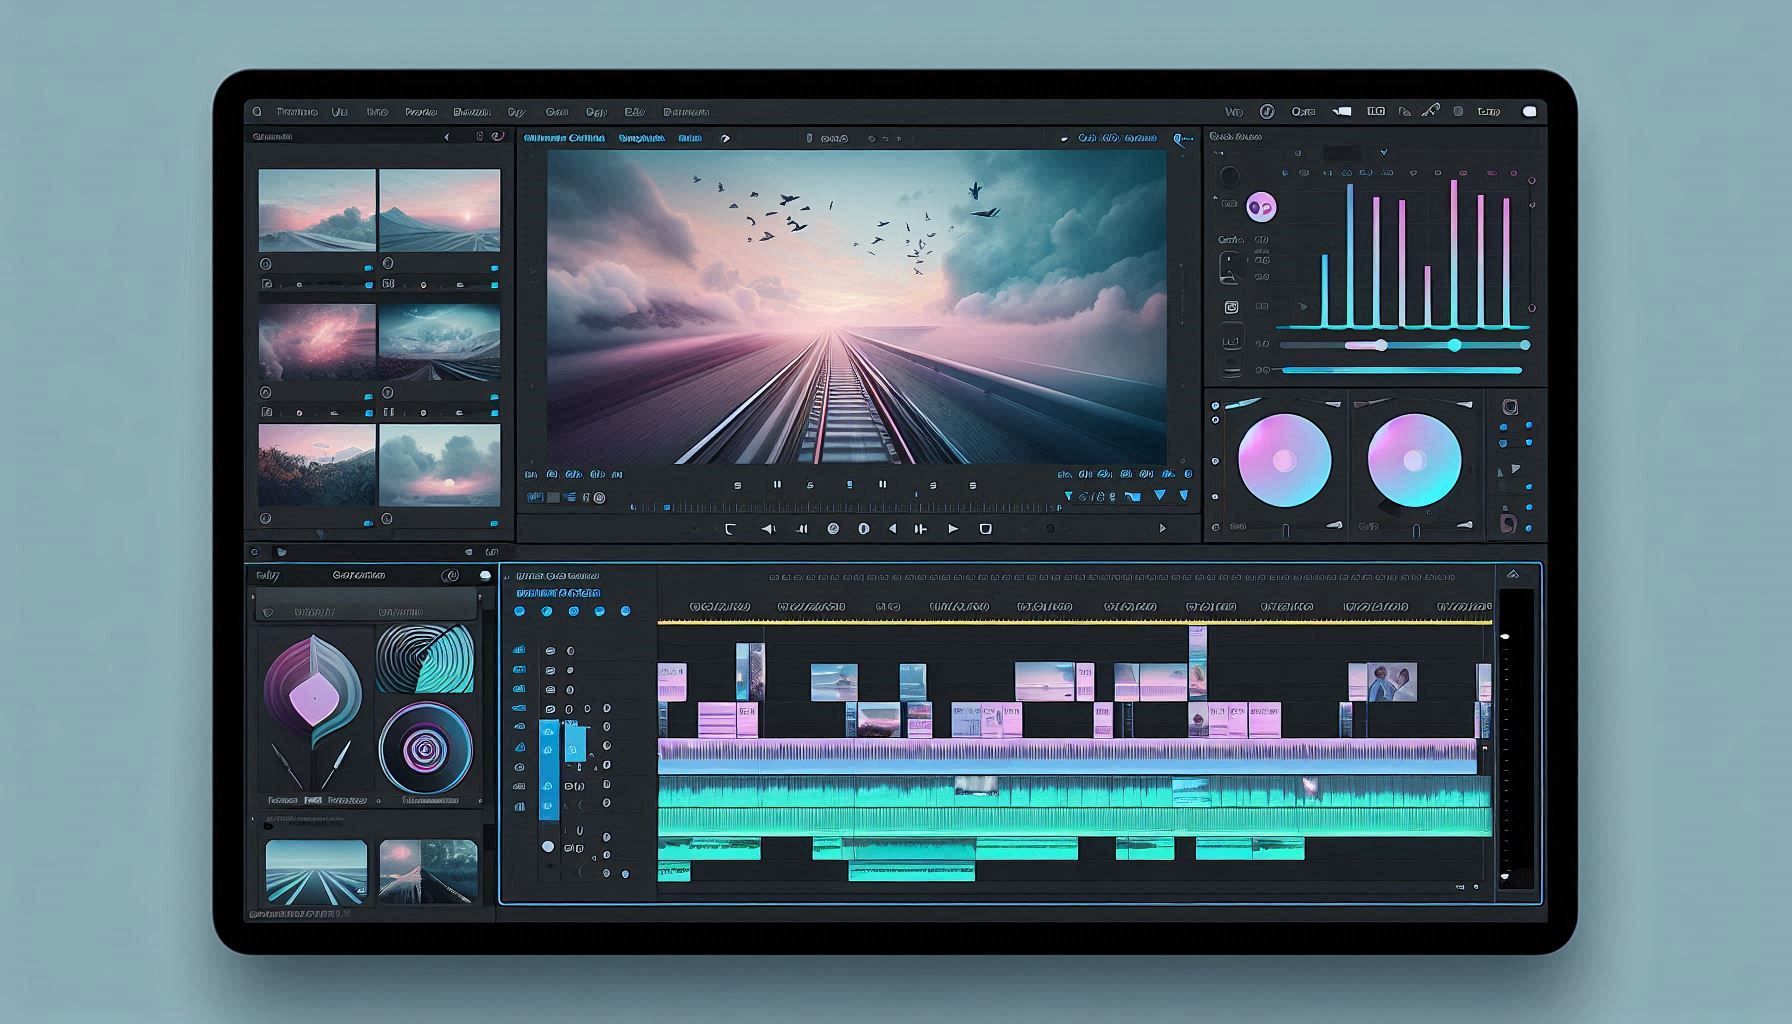Click the music note circle icon in top bar
The image size is (1792, 1024).
click(x=1266, y=112)
